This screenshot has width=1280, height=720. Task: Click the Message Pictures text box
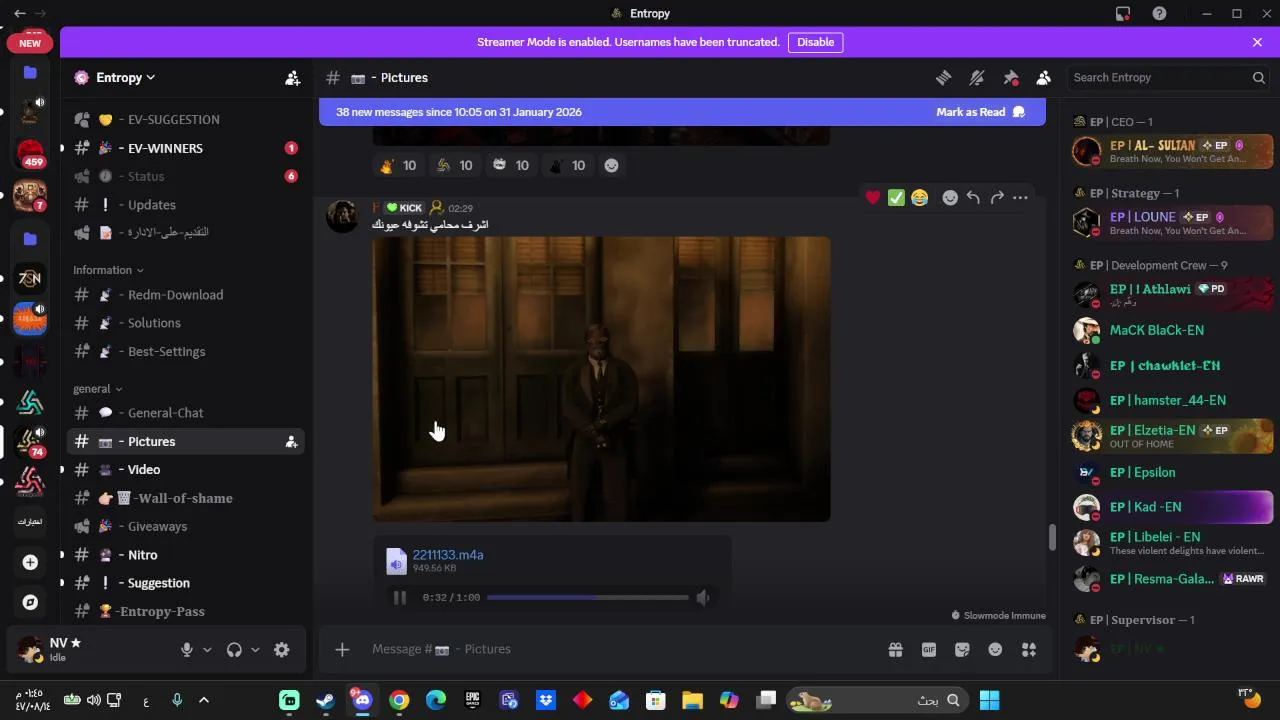[620, 650]
